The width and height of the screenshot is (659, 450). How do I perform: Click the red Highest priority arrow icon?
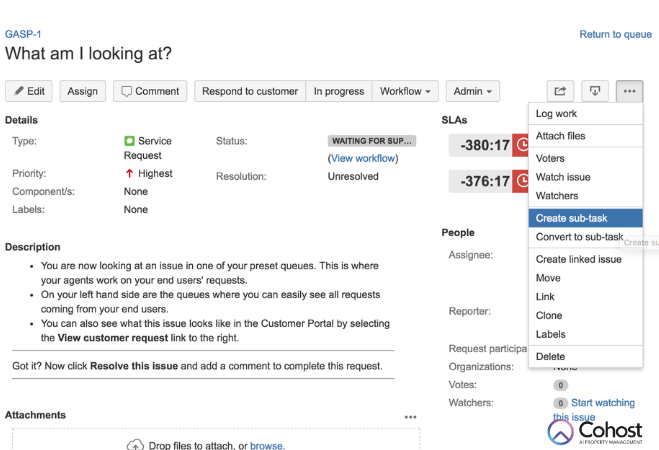pos(129,174)
